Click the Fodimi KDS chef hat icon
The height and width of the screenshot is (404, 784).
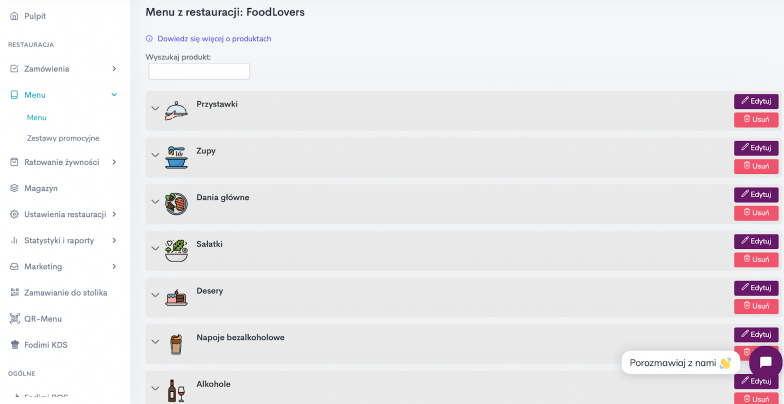[14, 345]
